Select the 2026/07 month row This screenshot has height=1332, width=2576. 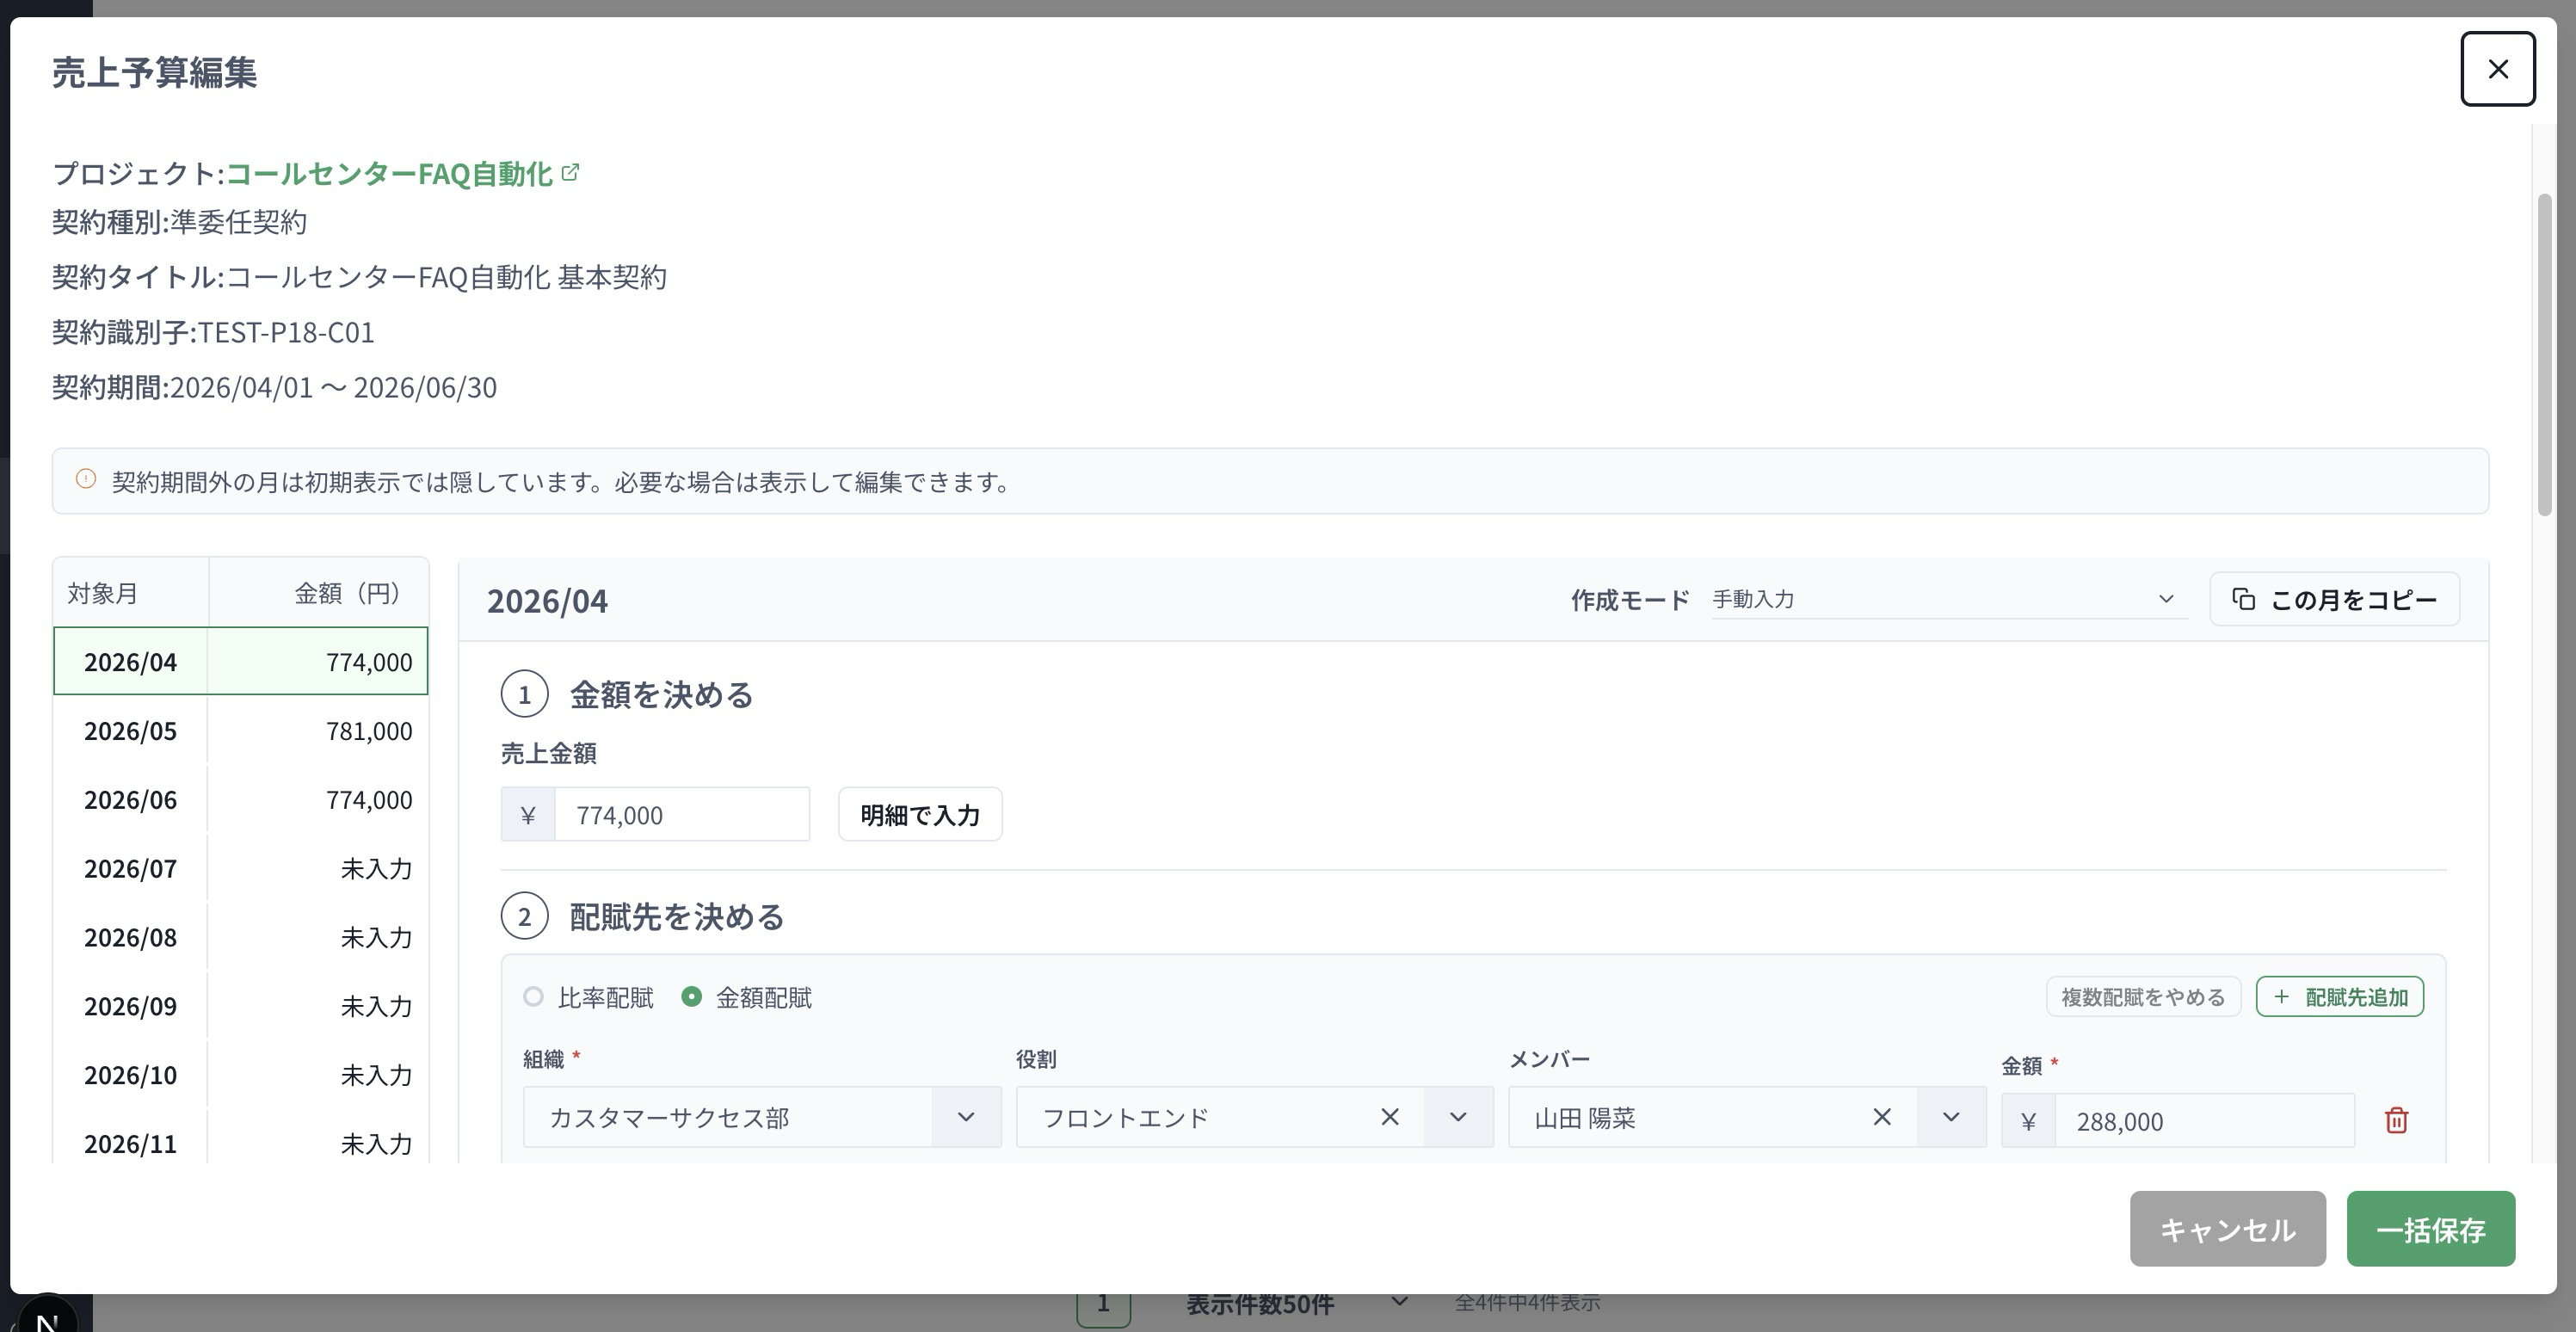pyautogui.click(x=240, y=868)
